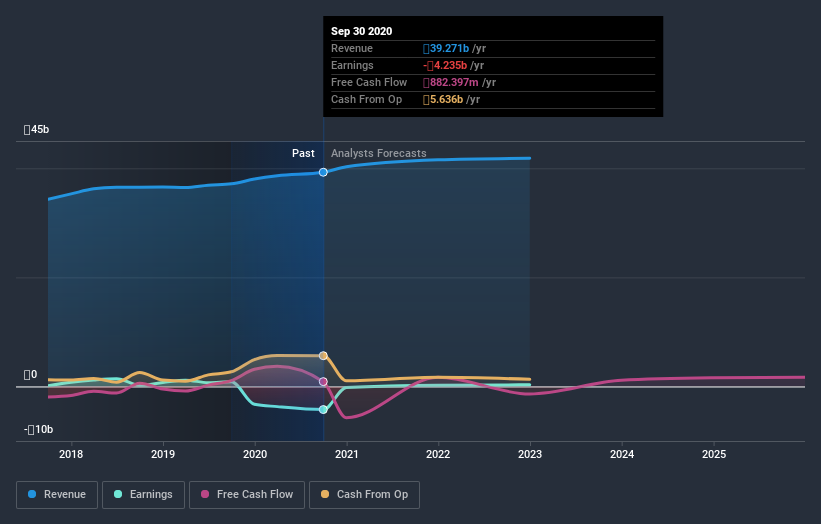The height and width of the screenshot is (524, 821).
Task: Click the magenta Free Cash Flow data point
Action: [x=323, y=382]
